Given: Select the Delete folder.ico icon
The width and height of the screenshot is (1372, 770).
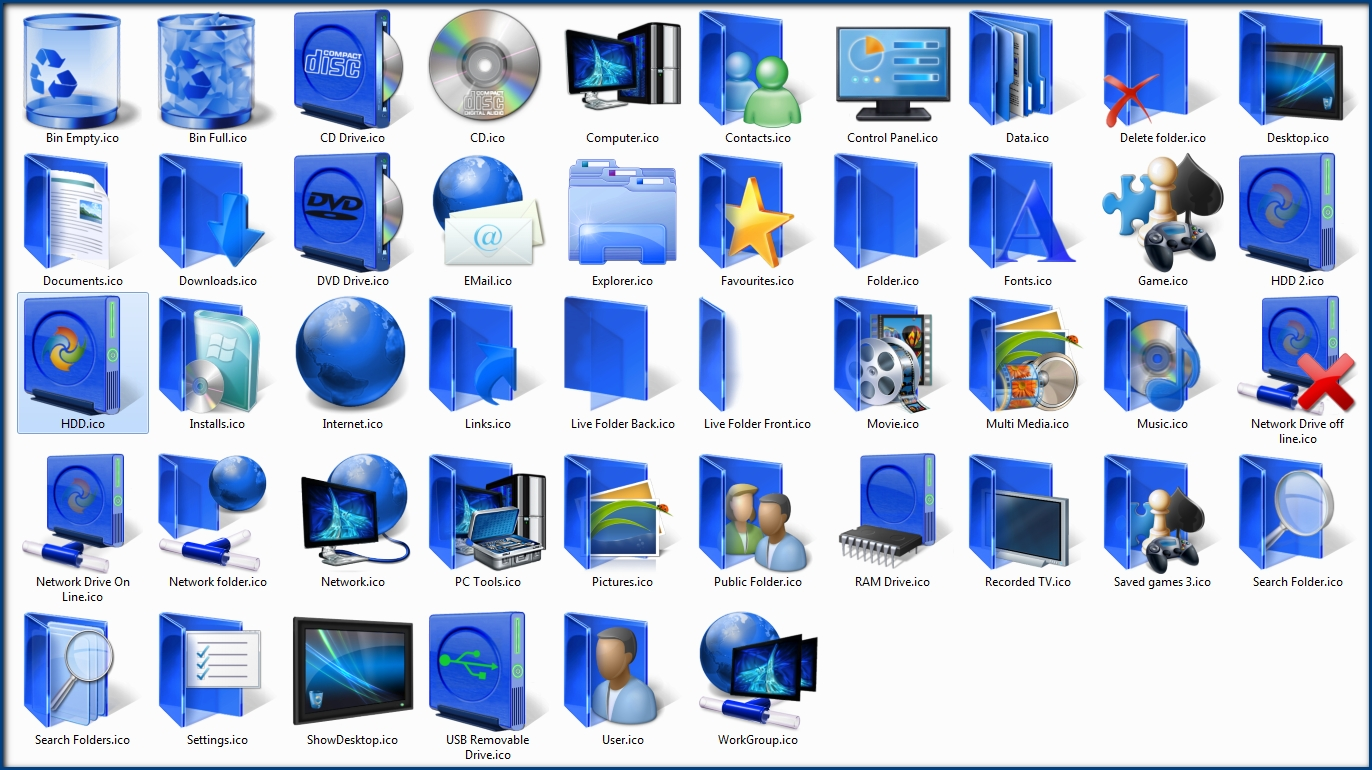Looking at the screenshot, I should point(1160,68).
